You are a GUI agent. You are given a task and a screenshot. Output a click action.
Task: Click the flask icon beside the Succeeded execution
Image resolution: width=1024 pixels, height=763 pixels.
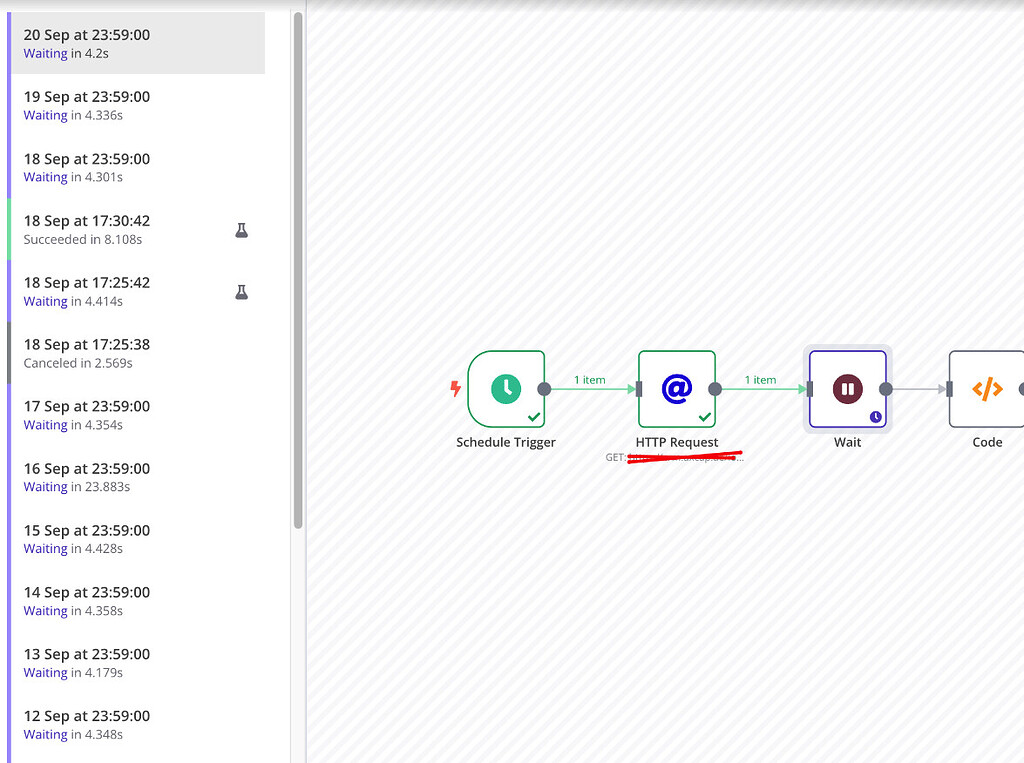pos(241,229)
